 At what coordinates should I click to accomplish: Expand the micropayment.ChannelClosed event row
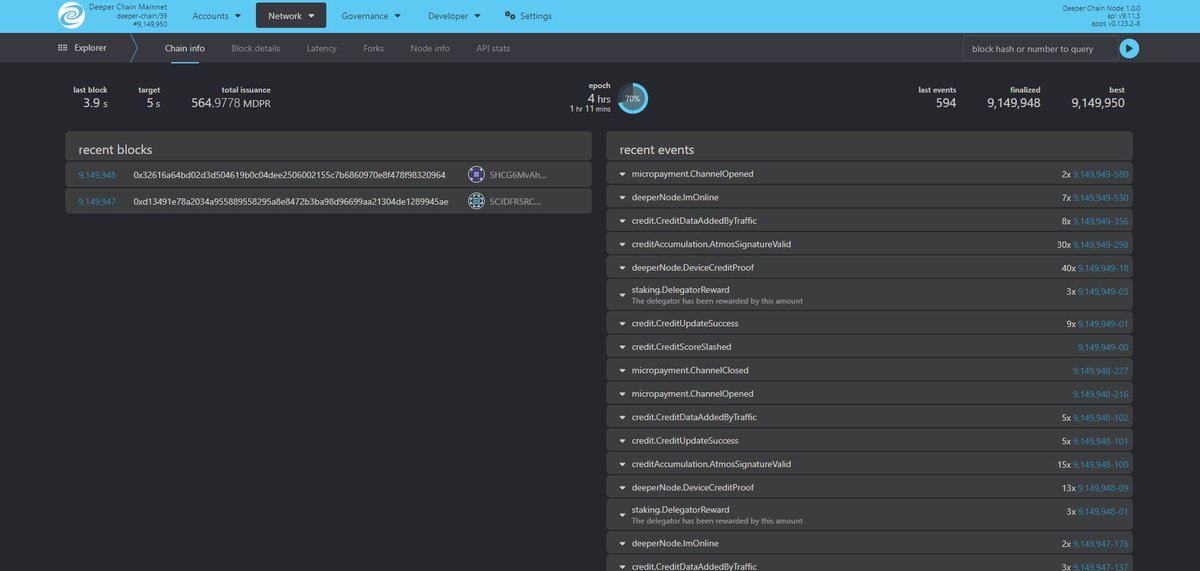pyautogui.click(x=869, y=370)
